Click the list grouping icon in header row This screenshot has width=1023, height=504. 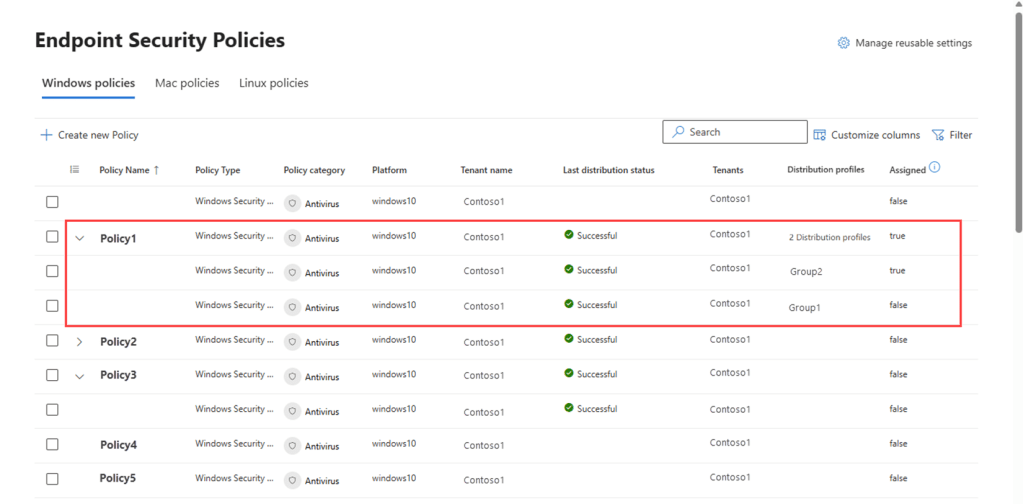74,170
